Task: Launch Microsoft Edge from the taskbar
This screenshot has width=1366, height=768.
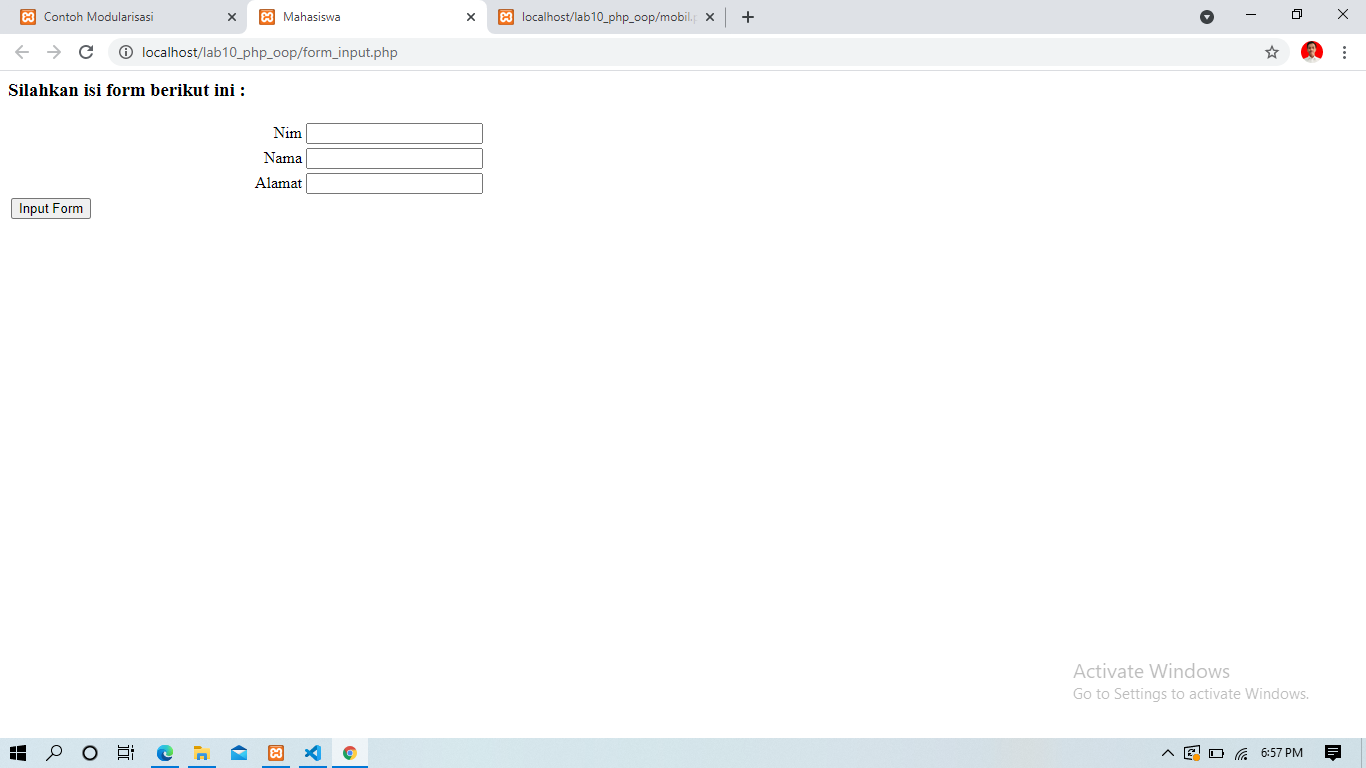Action: click(x=165, y=753)
